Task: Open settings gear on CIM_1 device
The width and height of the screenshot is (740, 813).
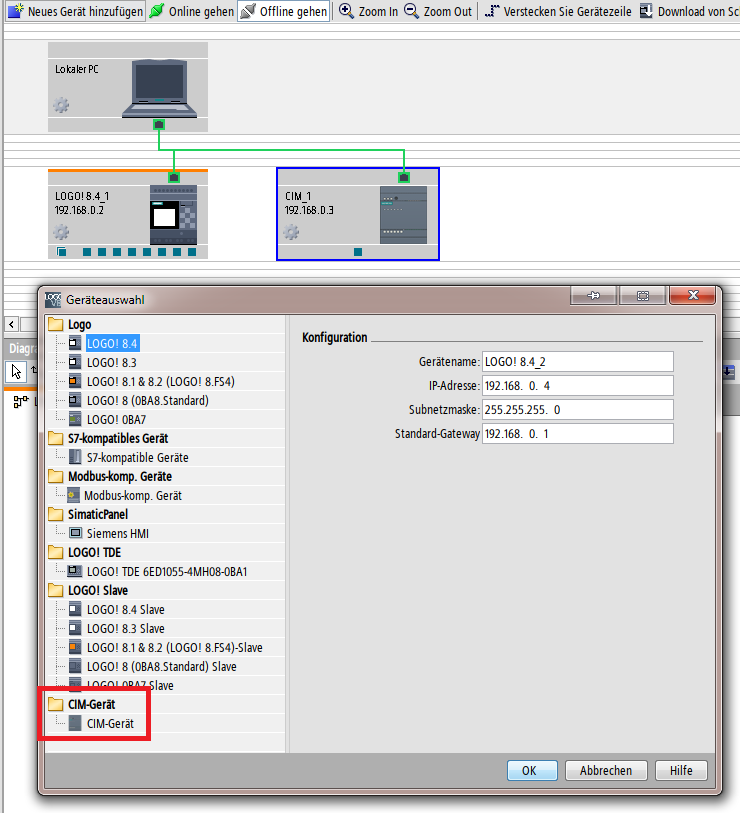Action: click(x=291, y=232)
